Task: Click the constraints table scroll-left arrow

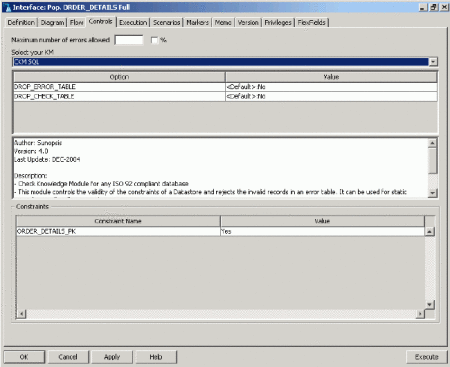Action: click(x=21, y=314)
